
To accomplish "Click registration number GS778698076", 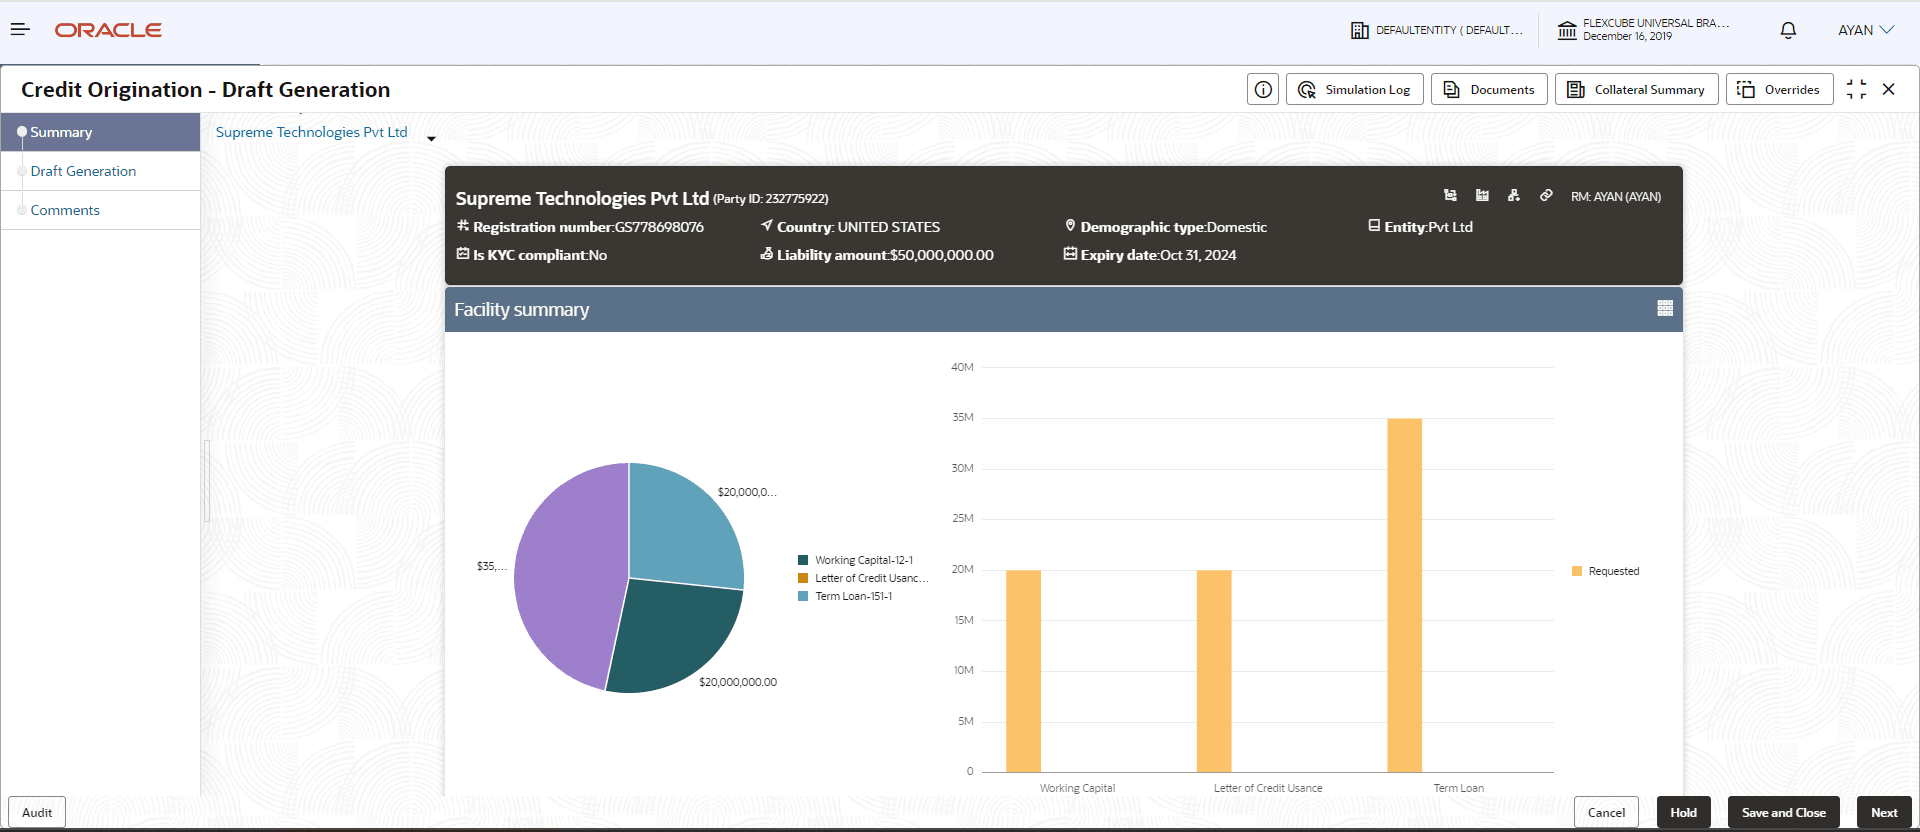I will coord(660,227).
